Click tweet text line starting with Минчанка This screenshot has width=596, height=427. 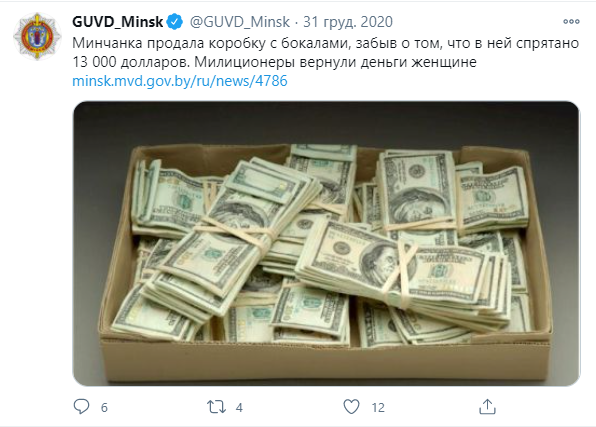pos(325,43)
